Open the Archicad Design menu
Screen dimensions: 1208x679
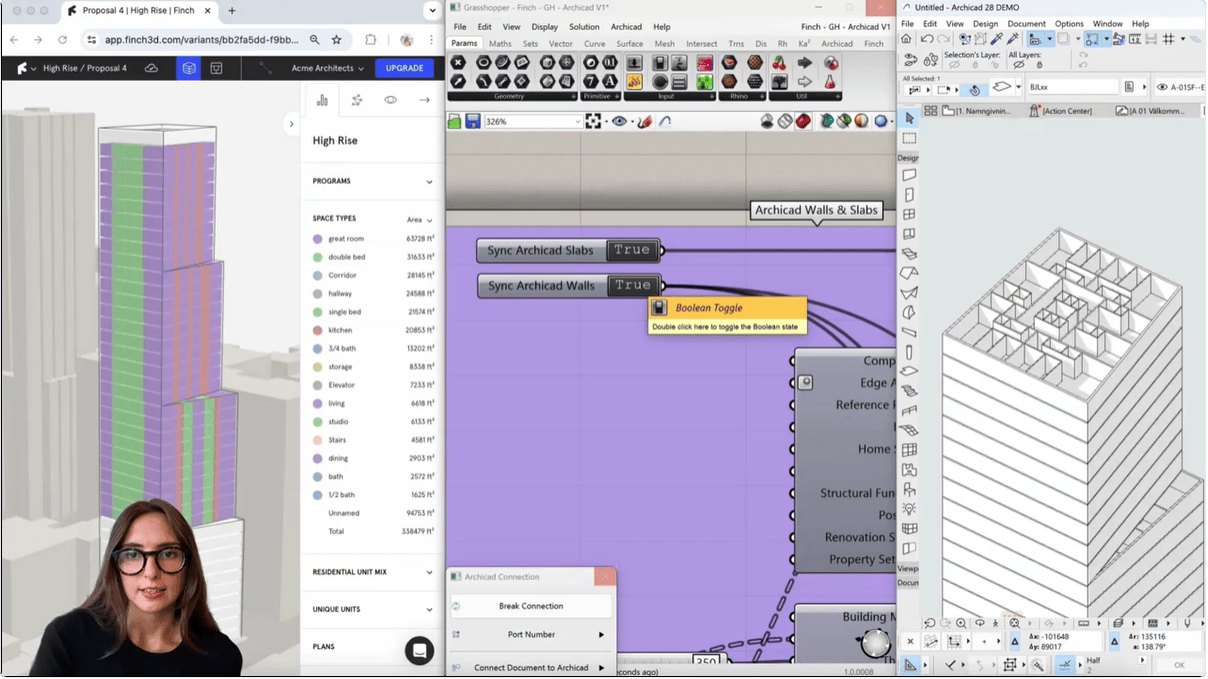[985, 23]
